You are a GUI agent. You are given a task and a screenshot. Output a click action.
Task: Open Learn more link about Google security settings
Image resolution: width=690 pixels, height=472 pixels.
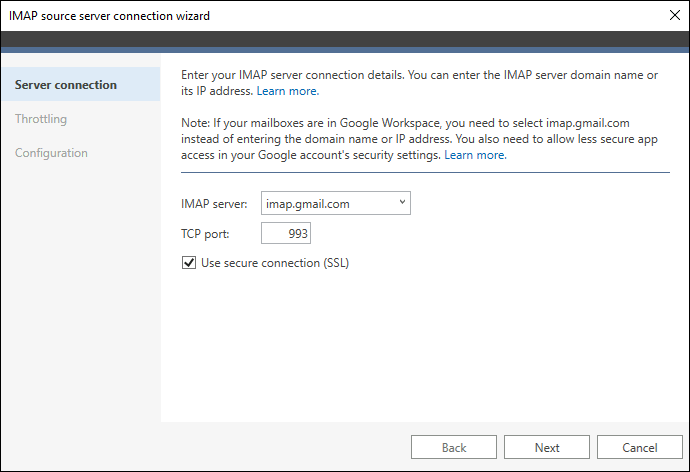click(x=475, y=155)
